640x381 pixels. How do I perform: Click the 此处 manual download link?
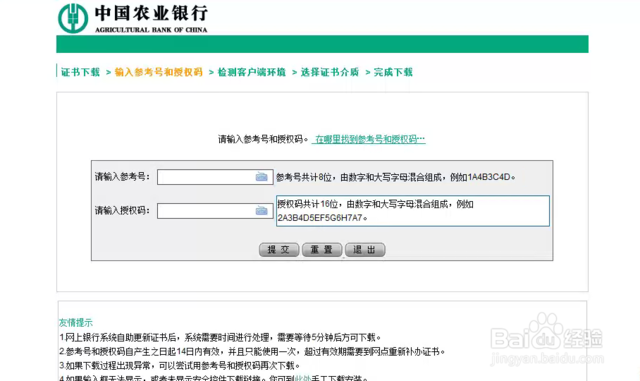click(302, 378)
